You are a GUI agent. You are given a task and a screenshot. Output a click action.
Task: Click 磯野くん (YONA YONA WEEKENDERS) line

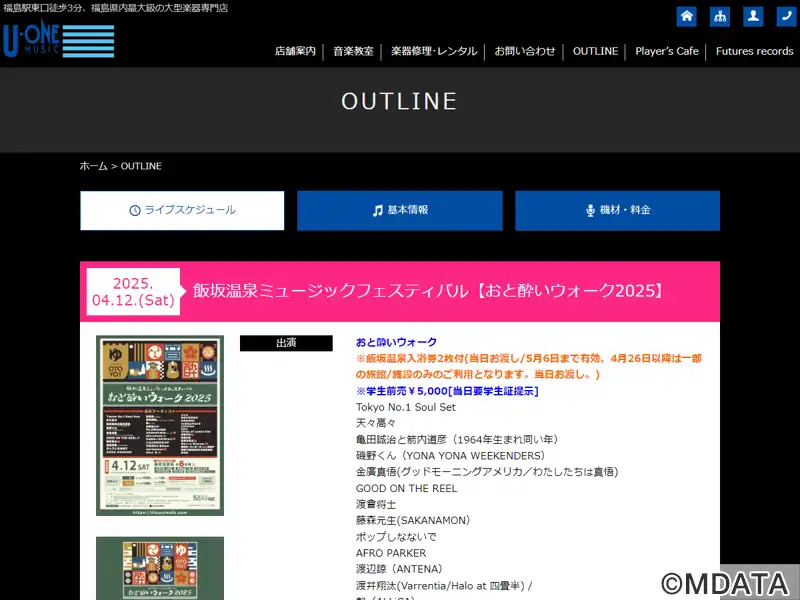(x=451, y=456)
